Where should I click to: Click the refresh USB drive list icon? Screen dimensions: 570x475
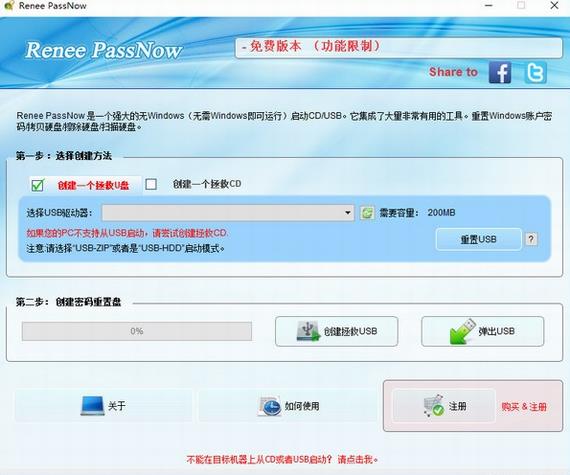pyautogui.click(x=367, y=213)
